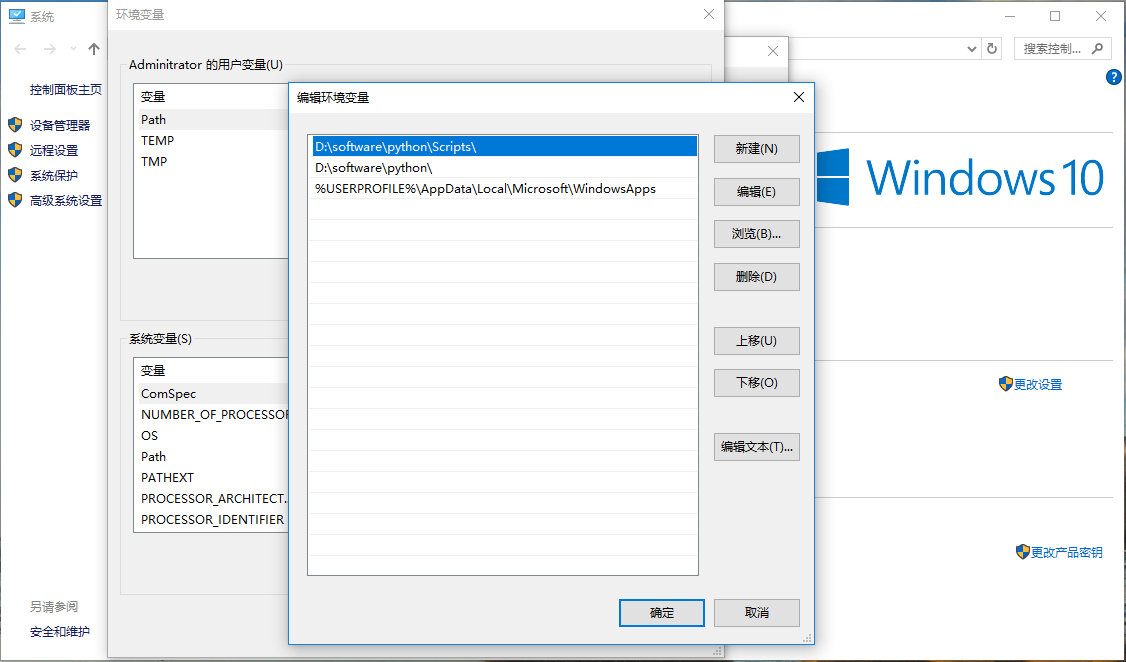Click the 编辑文本(T)... button
This screenshot has width=1126, height=662.
(756, 447)
